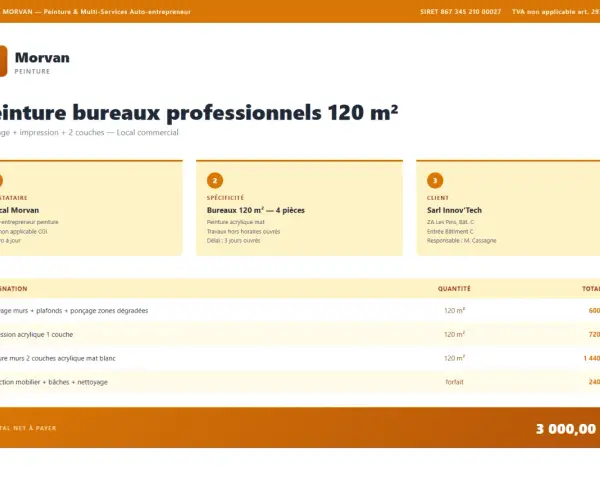Screen dimensions: 600x480
Task: Click the 120 m² quantity in ponçage row
Action: (x=455, y=310)
